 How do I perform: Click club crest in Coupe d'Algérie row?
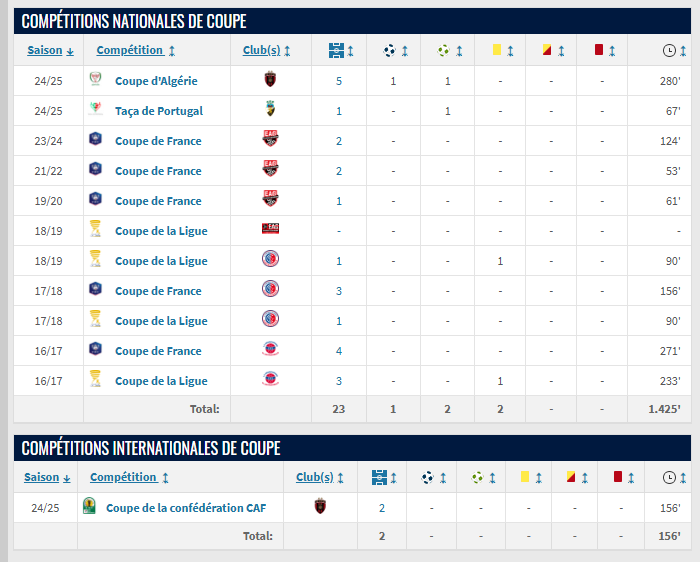[x=270, y=80]
